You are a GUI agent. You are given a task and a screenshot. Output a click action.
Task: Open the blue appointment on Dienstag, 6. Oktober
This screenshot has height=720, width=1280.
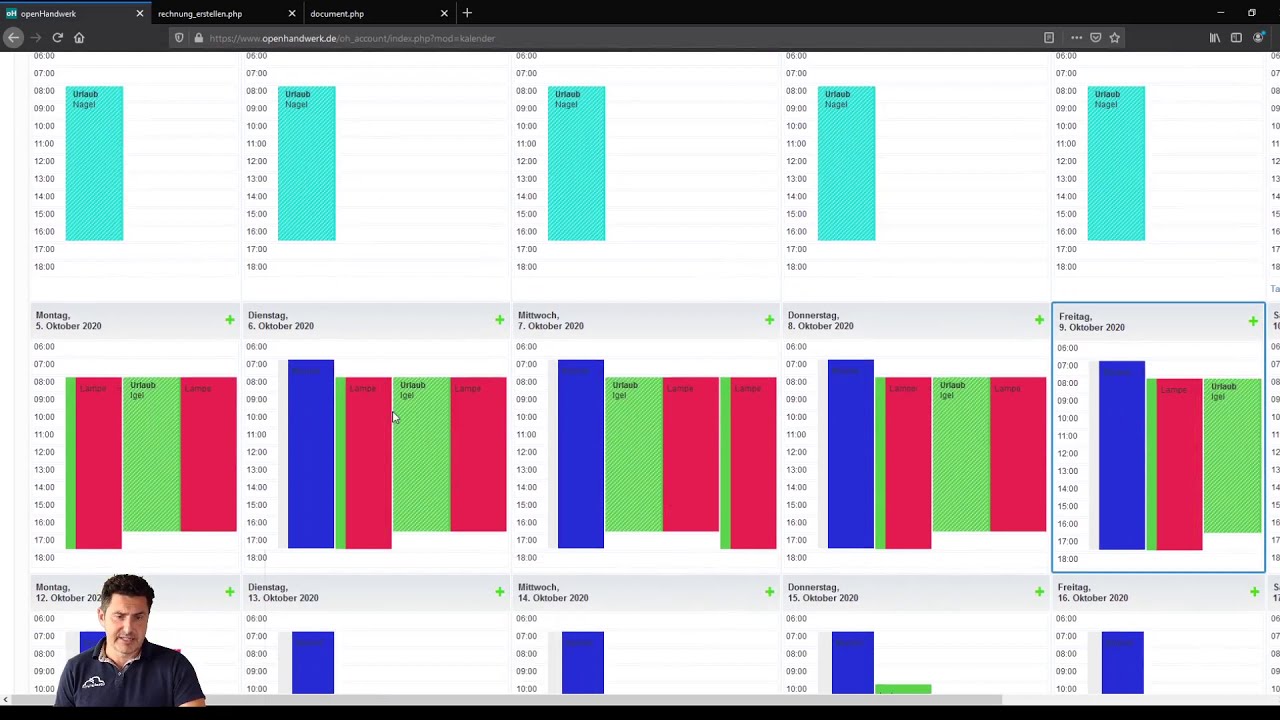coord(311,454)
